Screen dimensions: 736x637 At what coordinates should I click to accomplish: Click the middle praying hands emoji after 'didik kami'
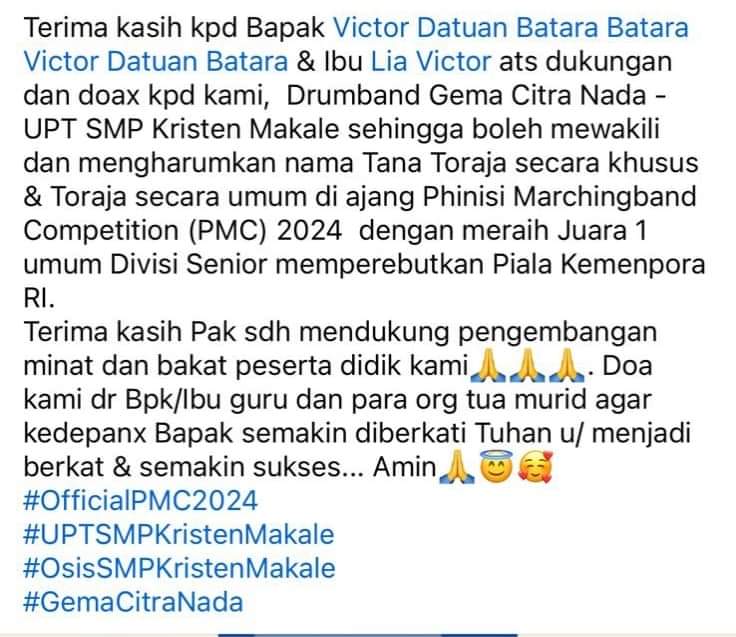pos(527,365)
